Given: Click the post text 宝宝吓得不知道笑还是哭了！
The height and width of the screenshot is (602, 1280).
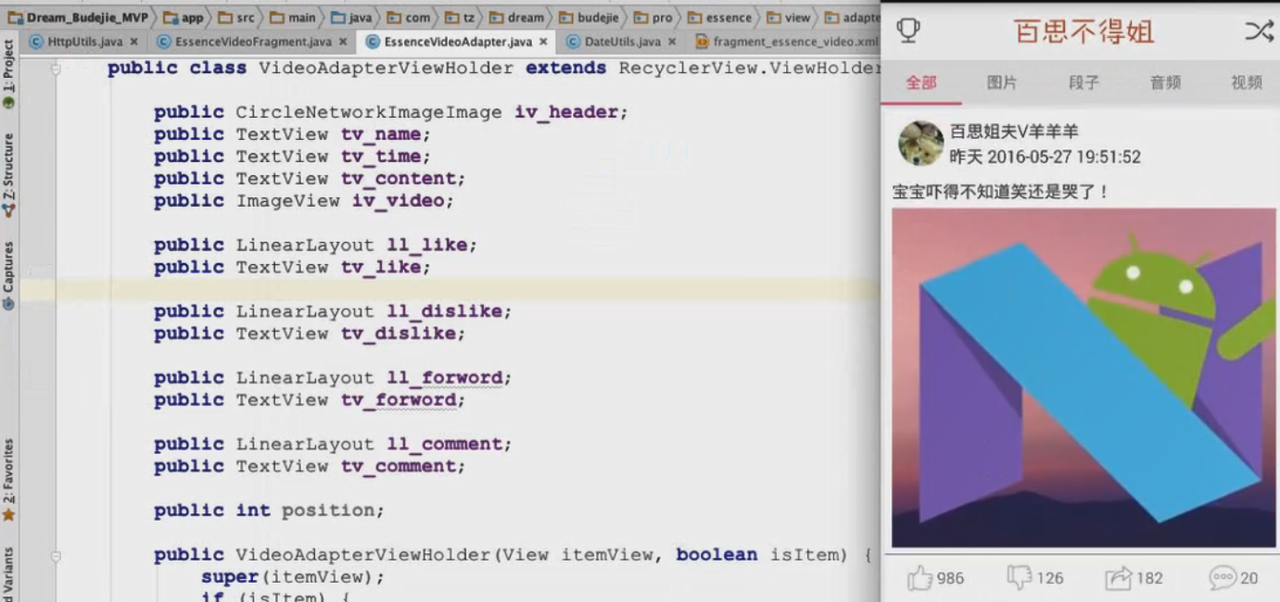Looking at the screenshot, I should [1001, 191].
